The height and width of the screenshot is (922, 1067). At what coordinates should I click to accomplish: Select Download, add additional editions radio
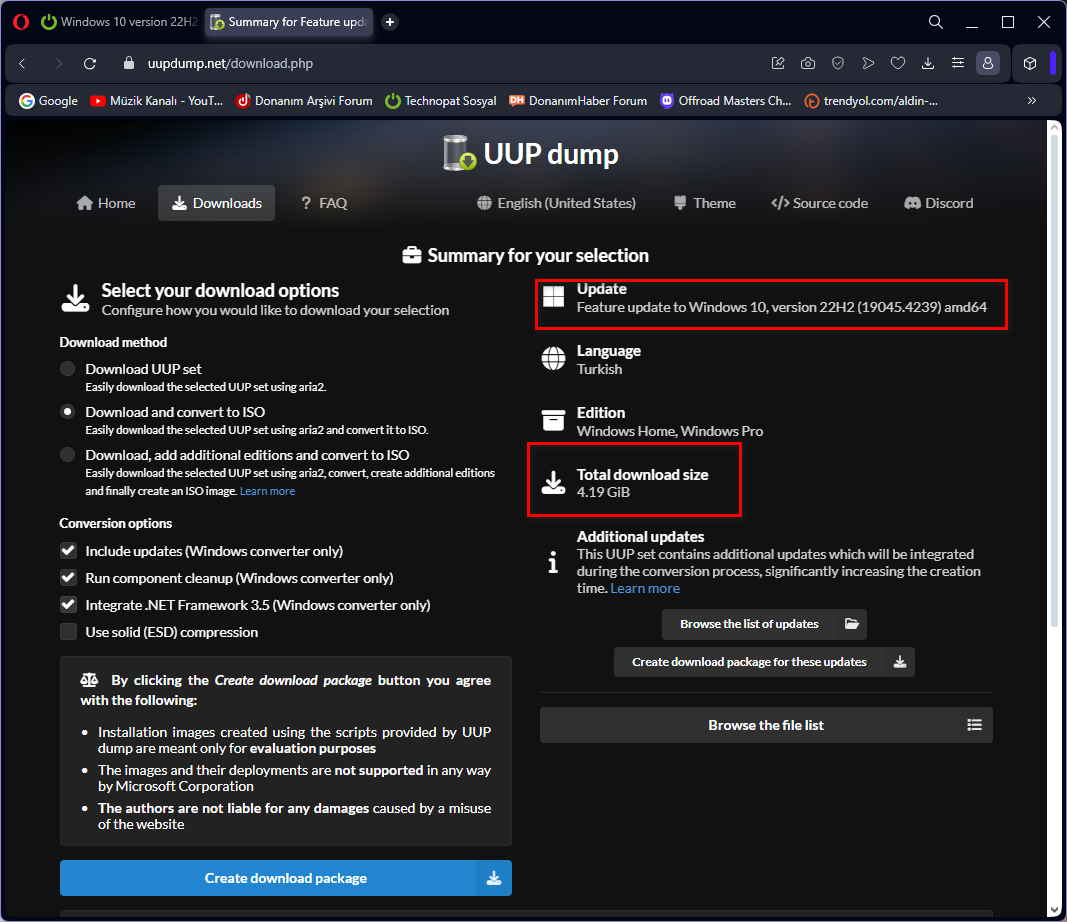point(67,455)
